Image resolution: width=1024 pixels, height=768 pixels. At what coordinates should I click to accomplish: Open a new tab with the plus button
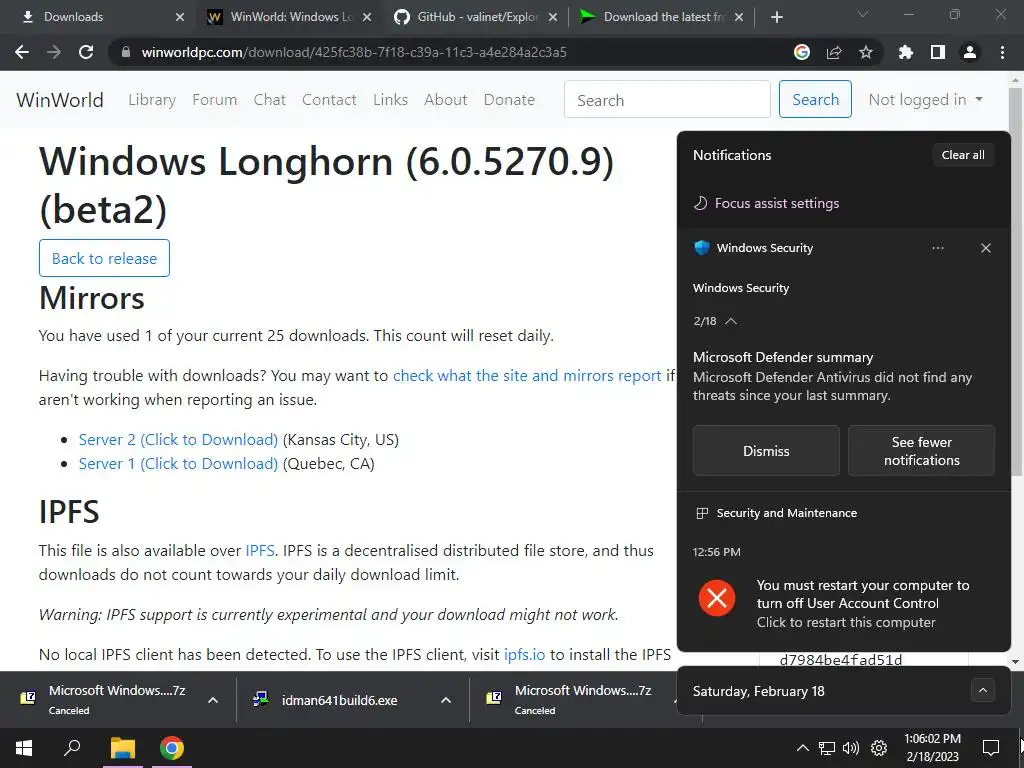(776, 17)
